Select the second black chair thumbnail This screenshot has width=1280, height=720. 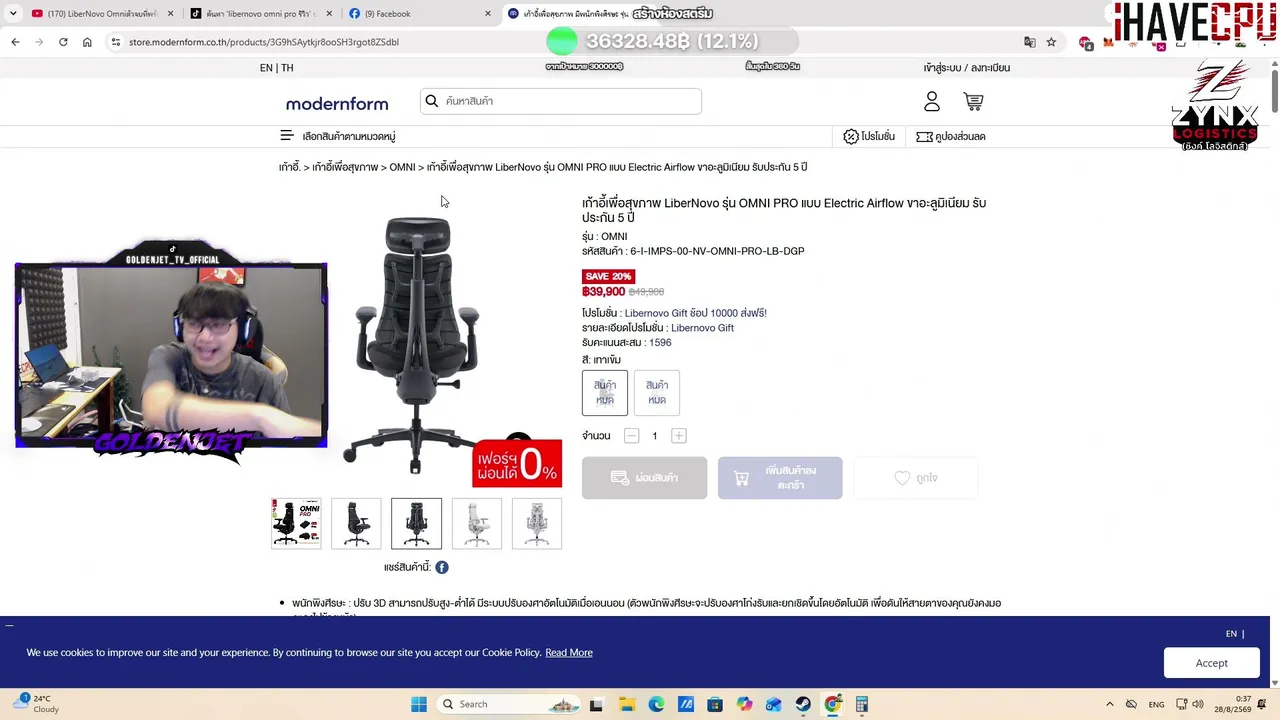pyautogui.click(x=356, y=524)
